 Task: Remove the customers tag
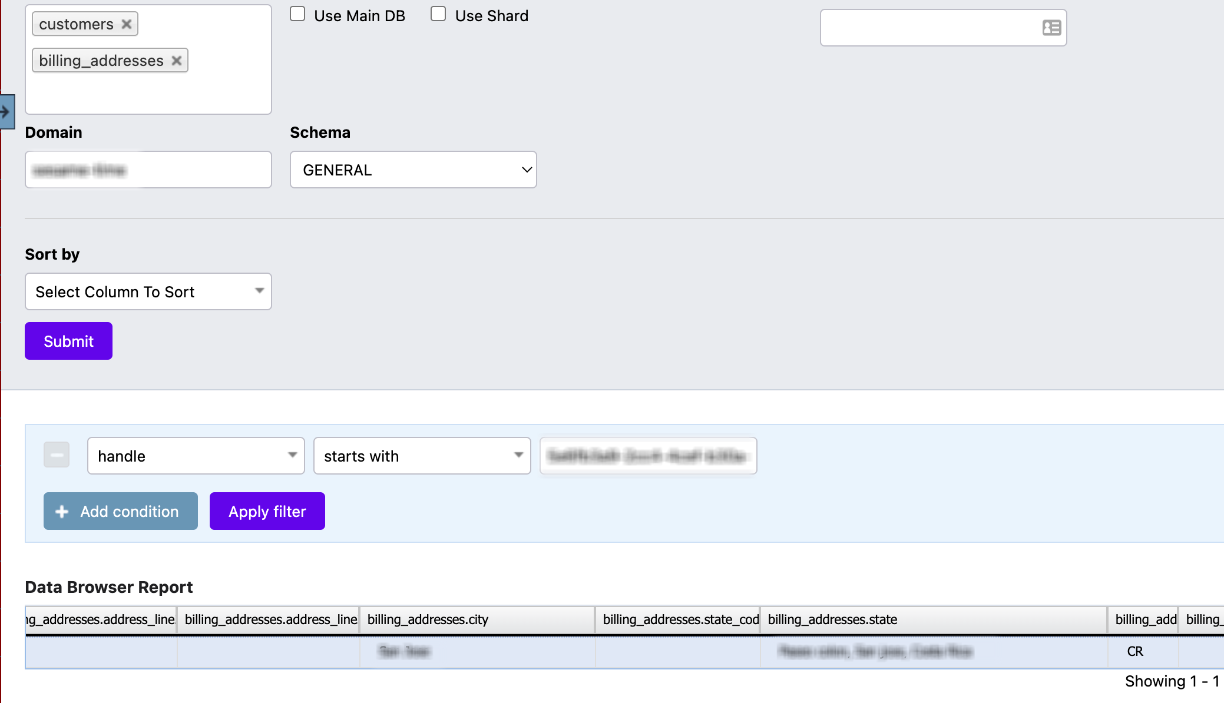126,24
